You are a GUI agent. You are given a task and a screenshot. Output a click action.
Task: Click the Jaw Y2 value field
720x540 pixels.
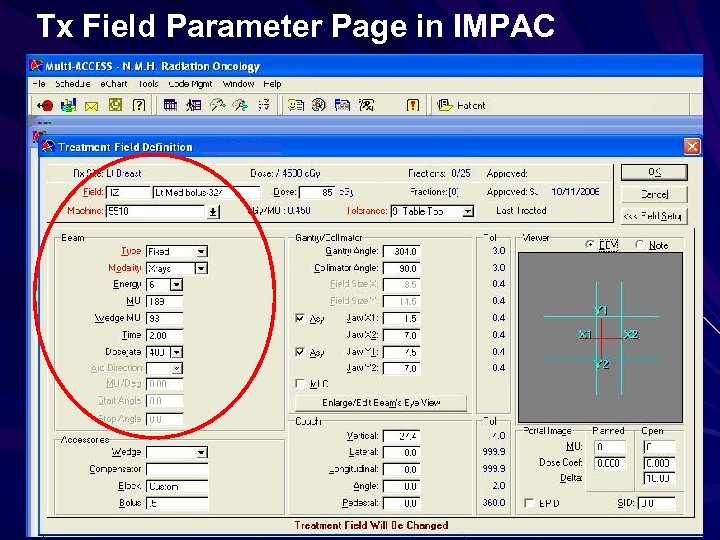pos(401,368)
